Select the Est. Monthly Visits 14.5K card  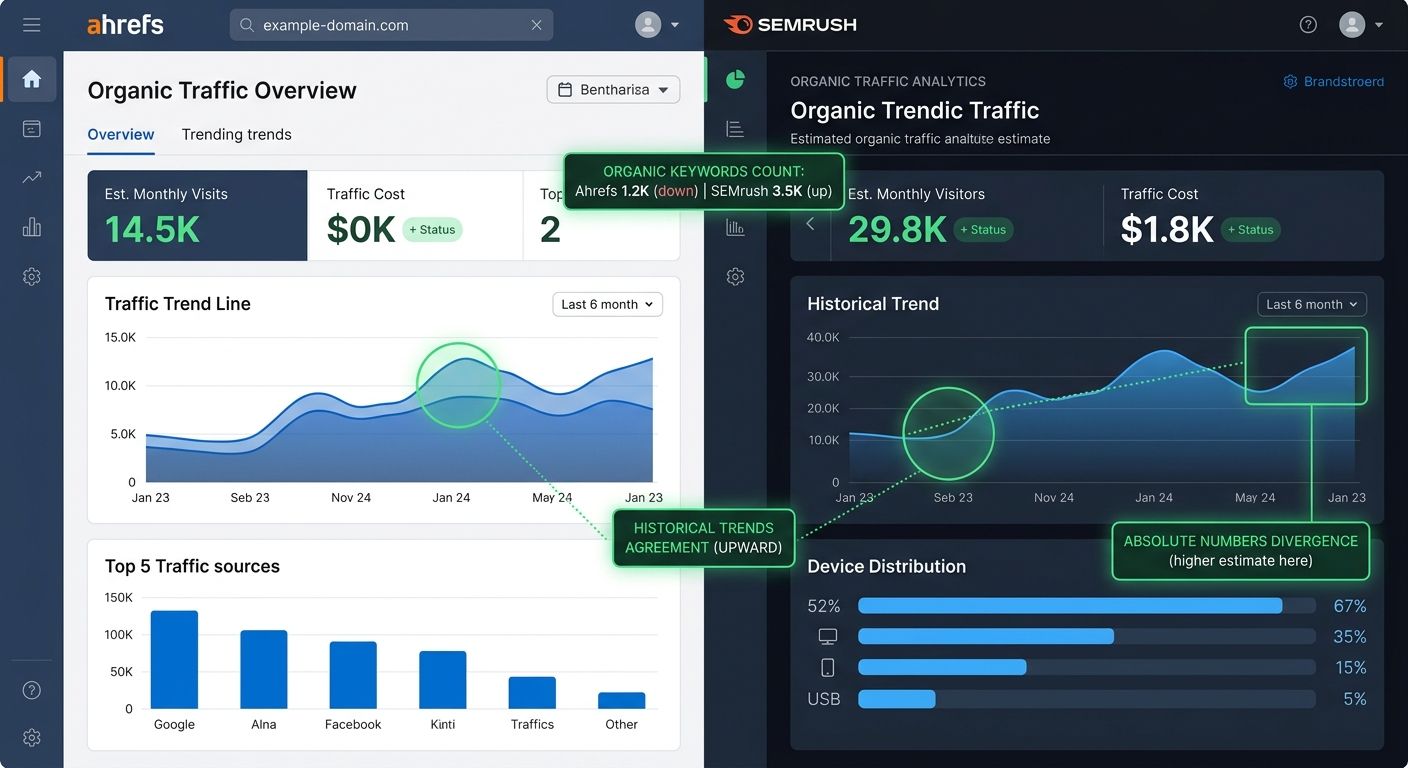(x=197, y=215)
